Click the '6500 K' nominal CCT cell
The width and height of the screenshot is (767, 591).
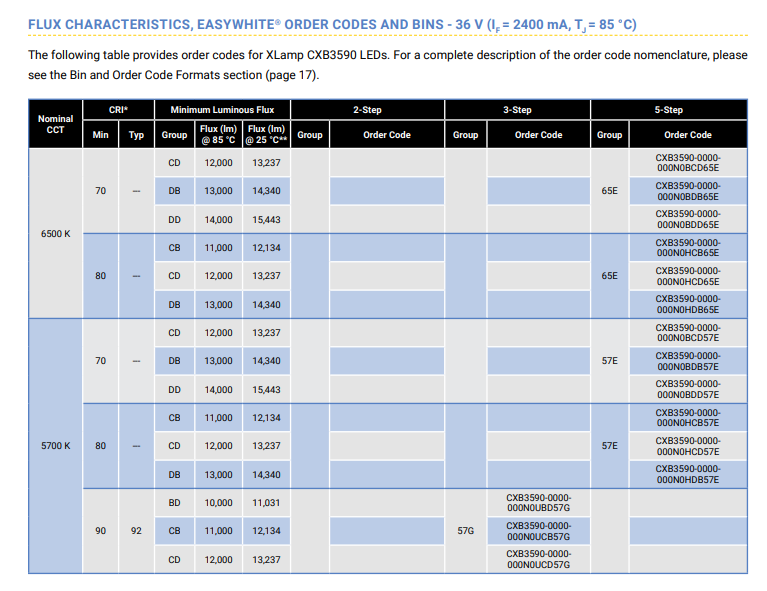coord(55,234)
